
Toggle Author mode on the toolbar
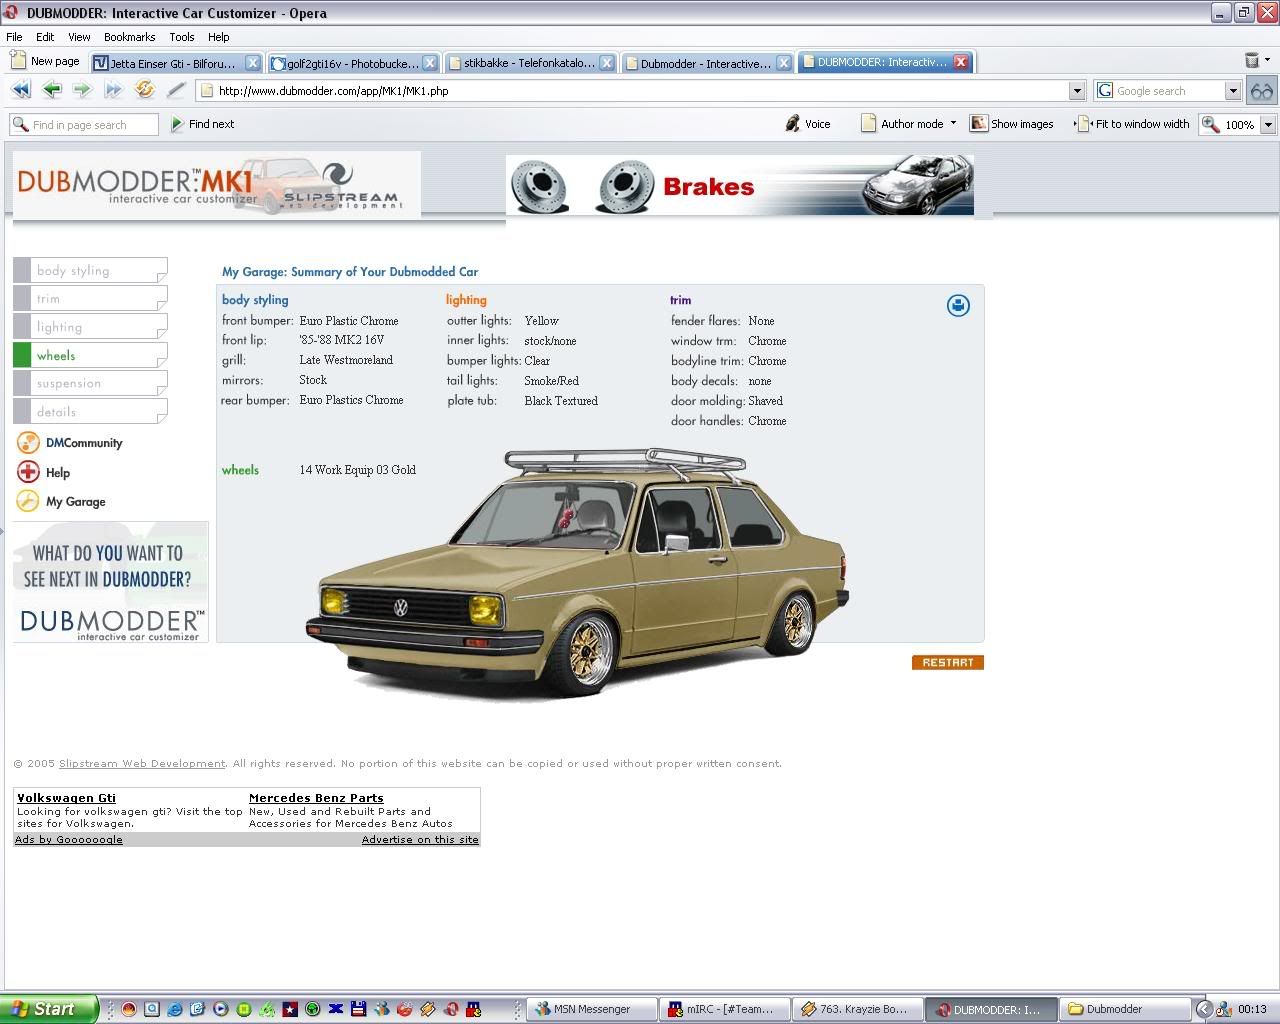tap(902, 124)
